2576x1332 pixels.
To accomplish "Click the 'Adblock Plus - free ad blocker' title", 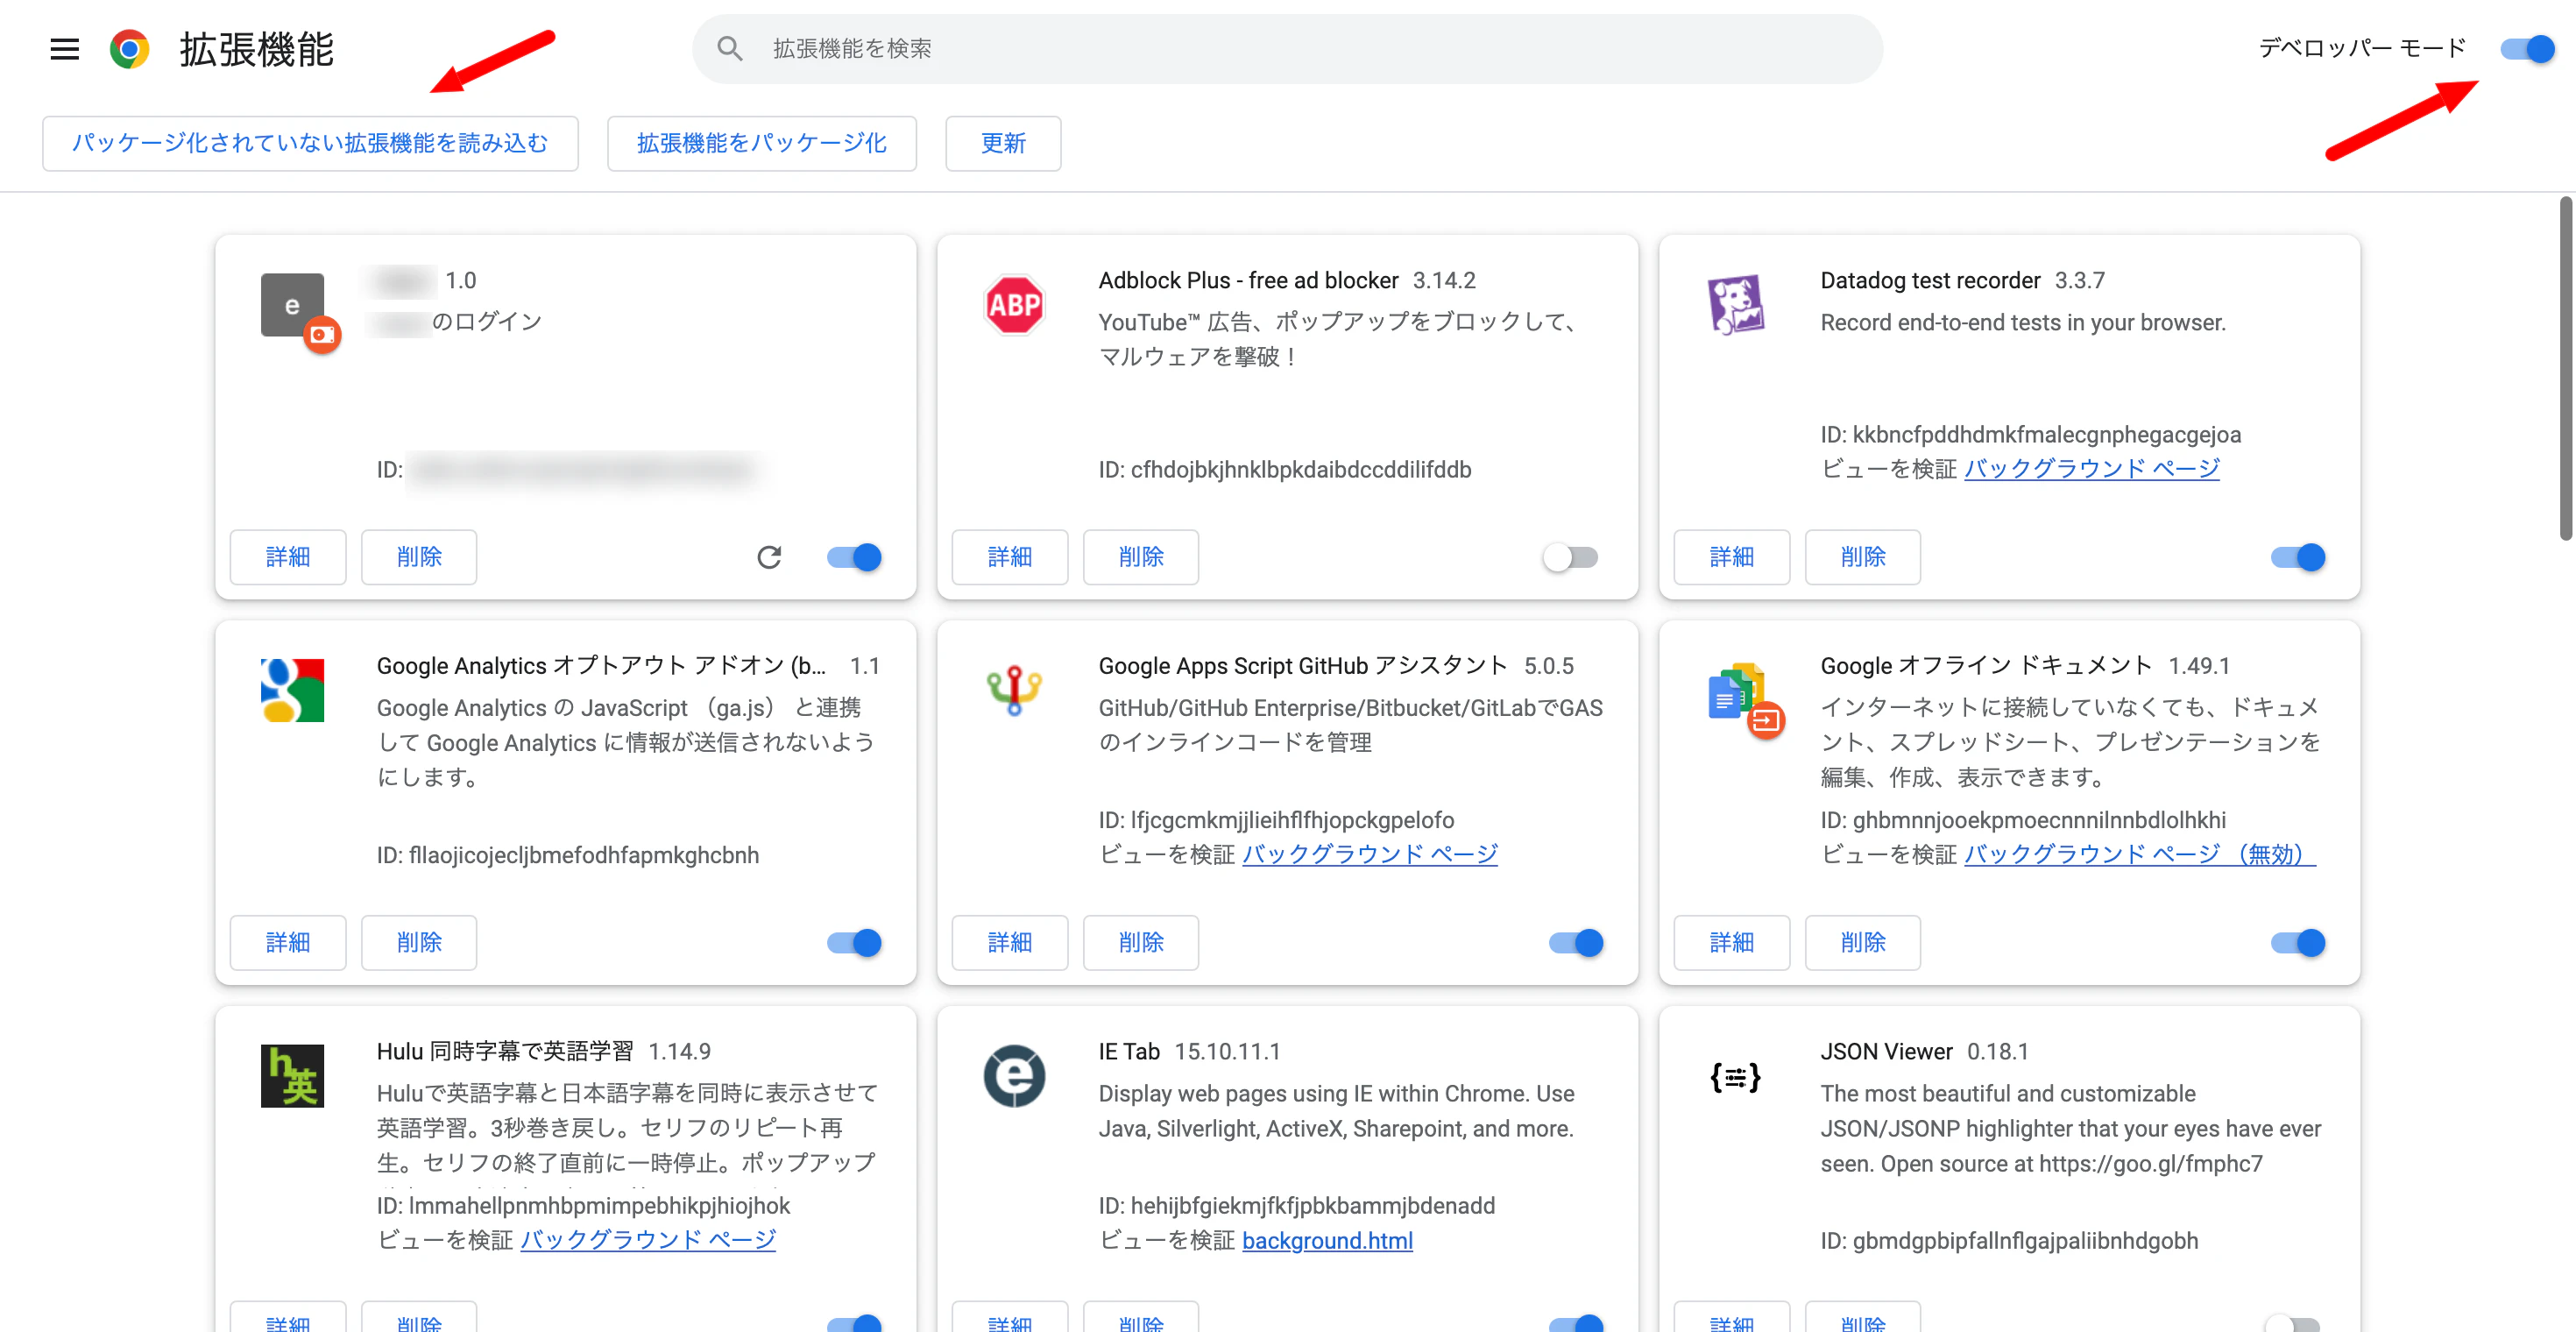I will pyautogui.click(x=1249, y=281).
